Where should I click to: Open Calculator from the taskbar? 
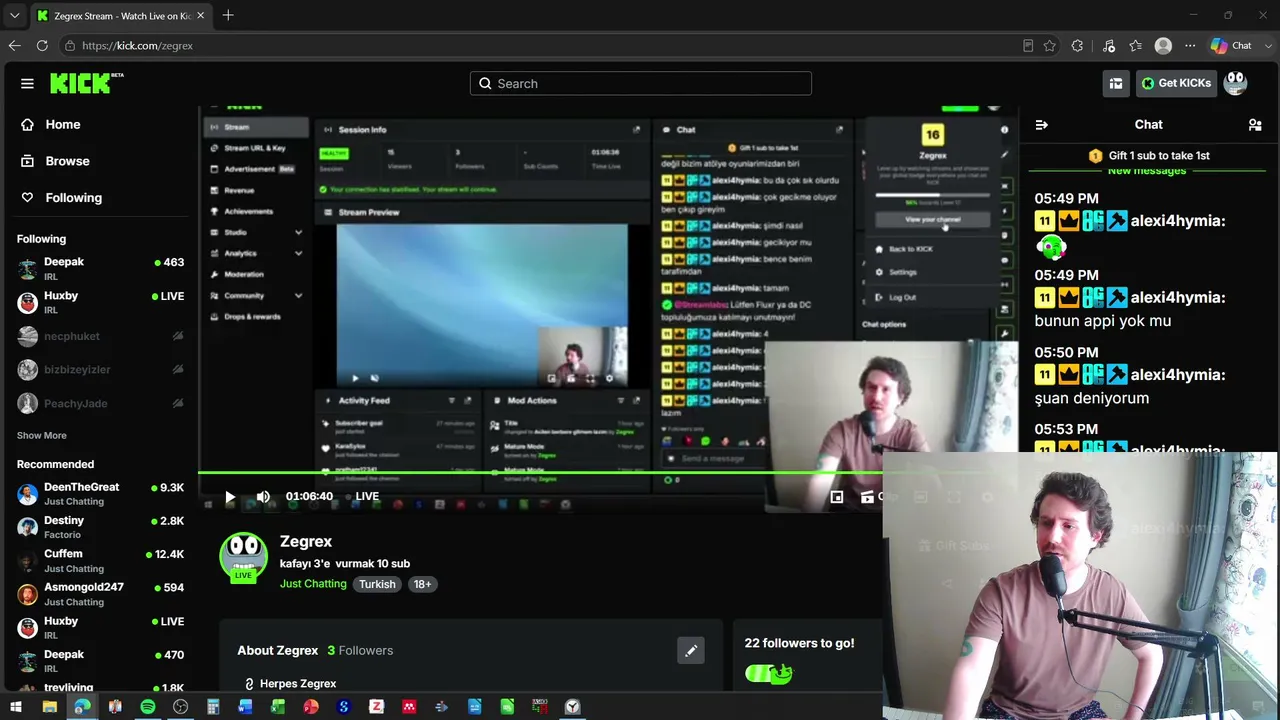213,707
